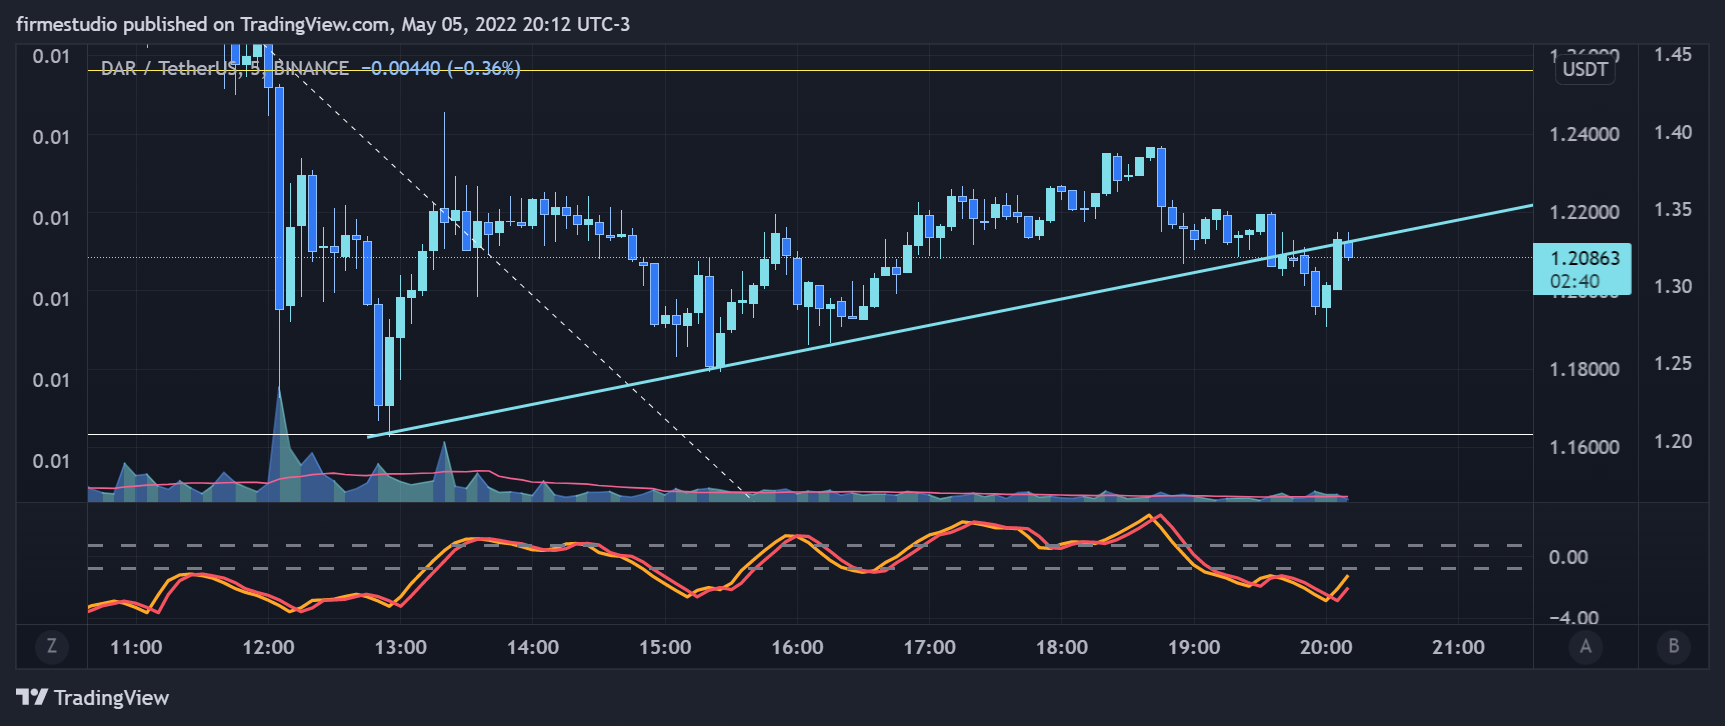Click the 1.40 value on outer scale
This screenshot has width=1725, height=726.
coord(1673,132)
